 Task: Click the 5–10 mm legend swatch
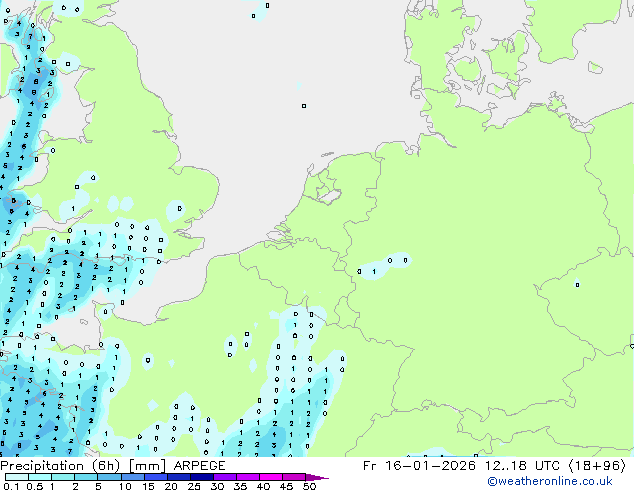(x=109, y=477)
